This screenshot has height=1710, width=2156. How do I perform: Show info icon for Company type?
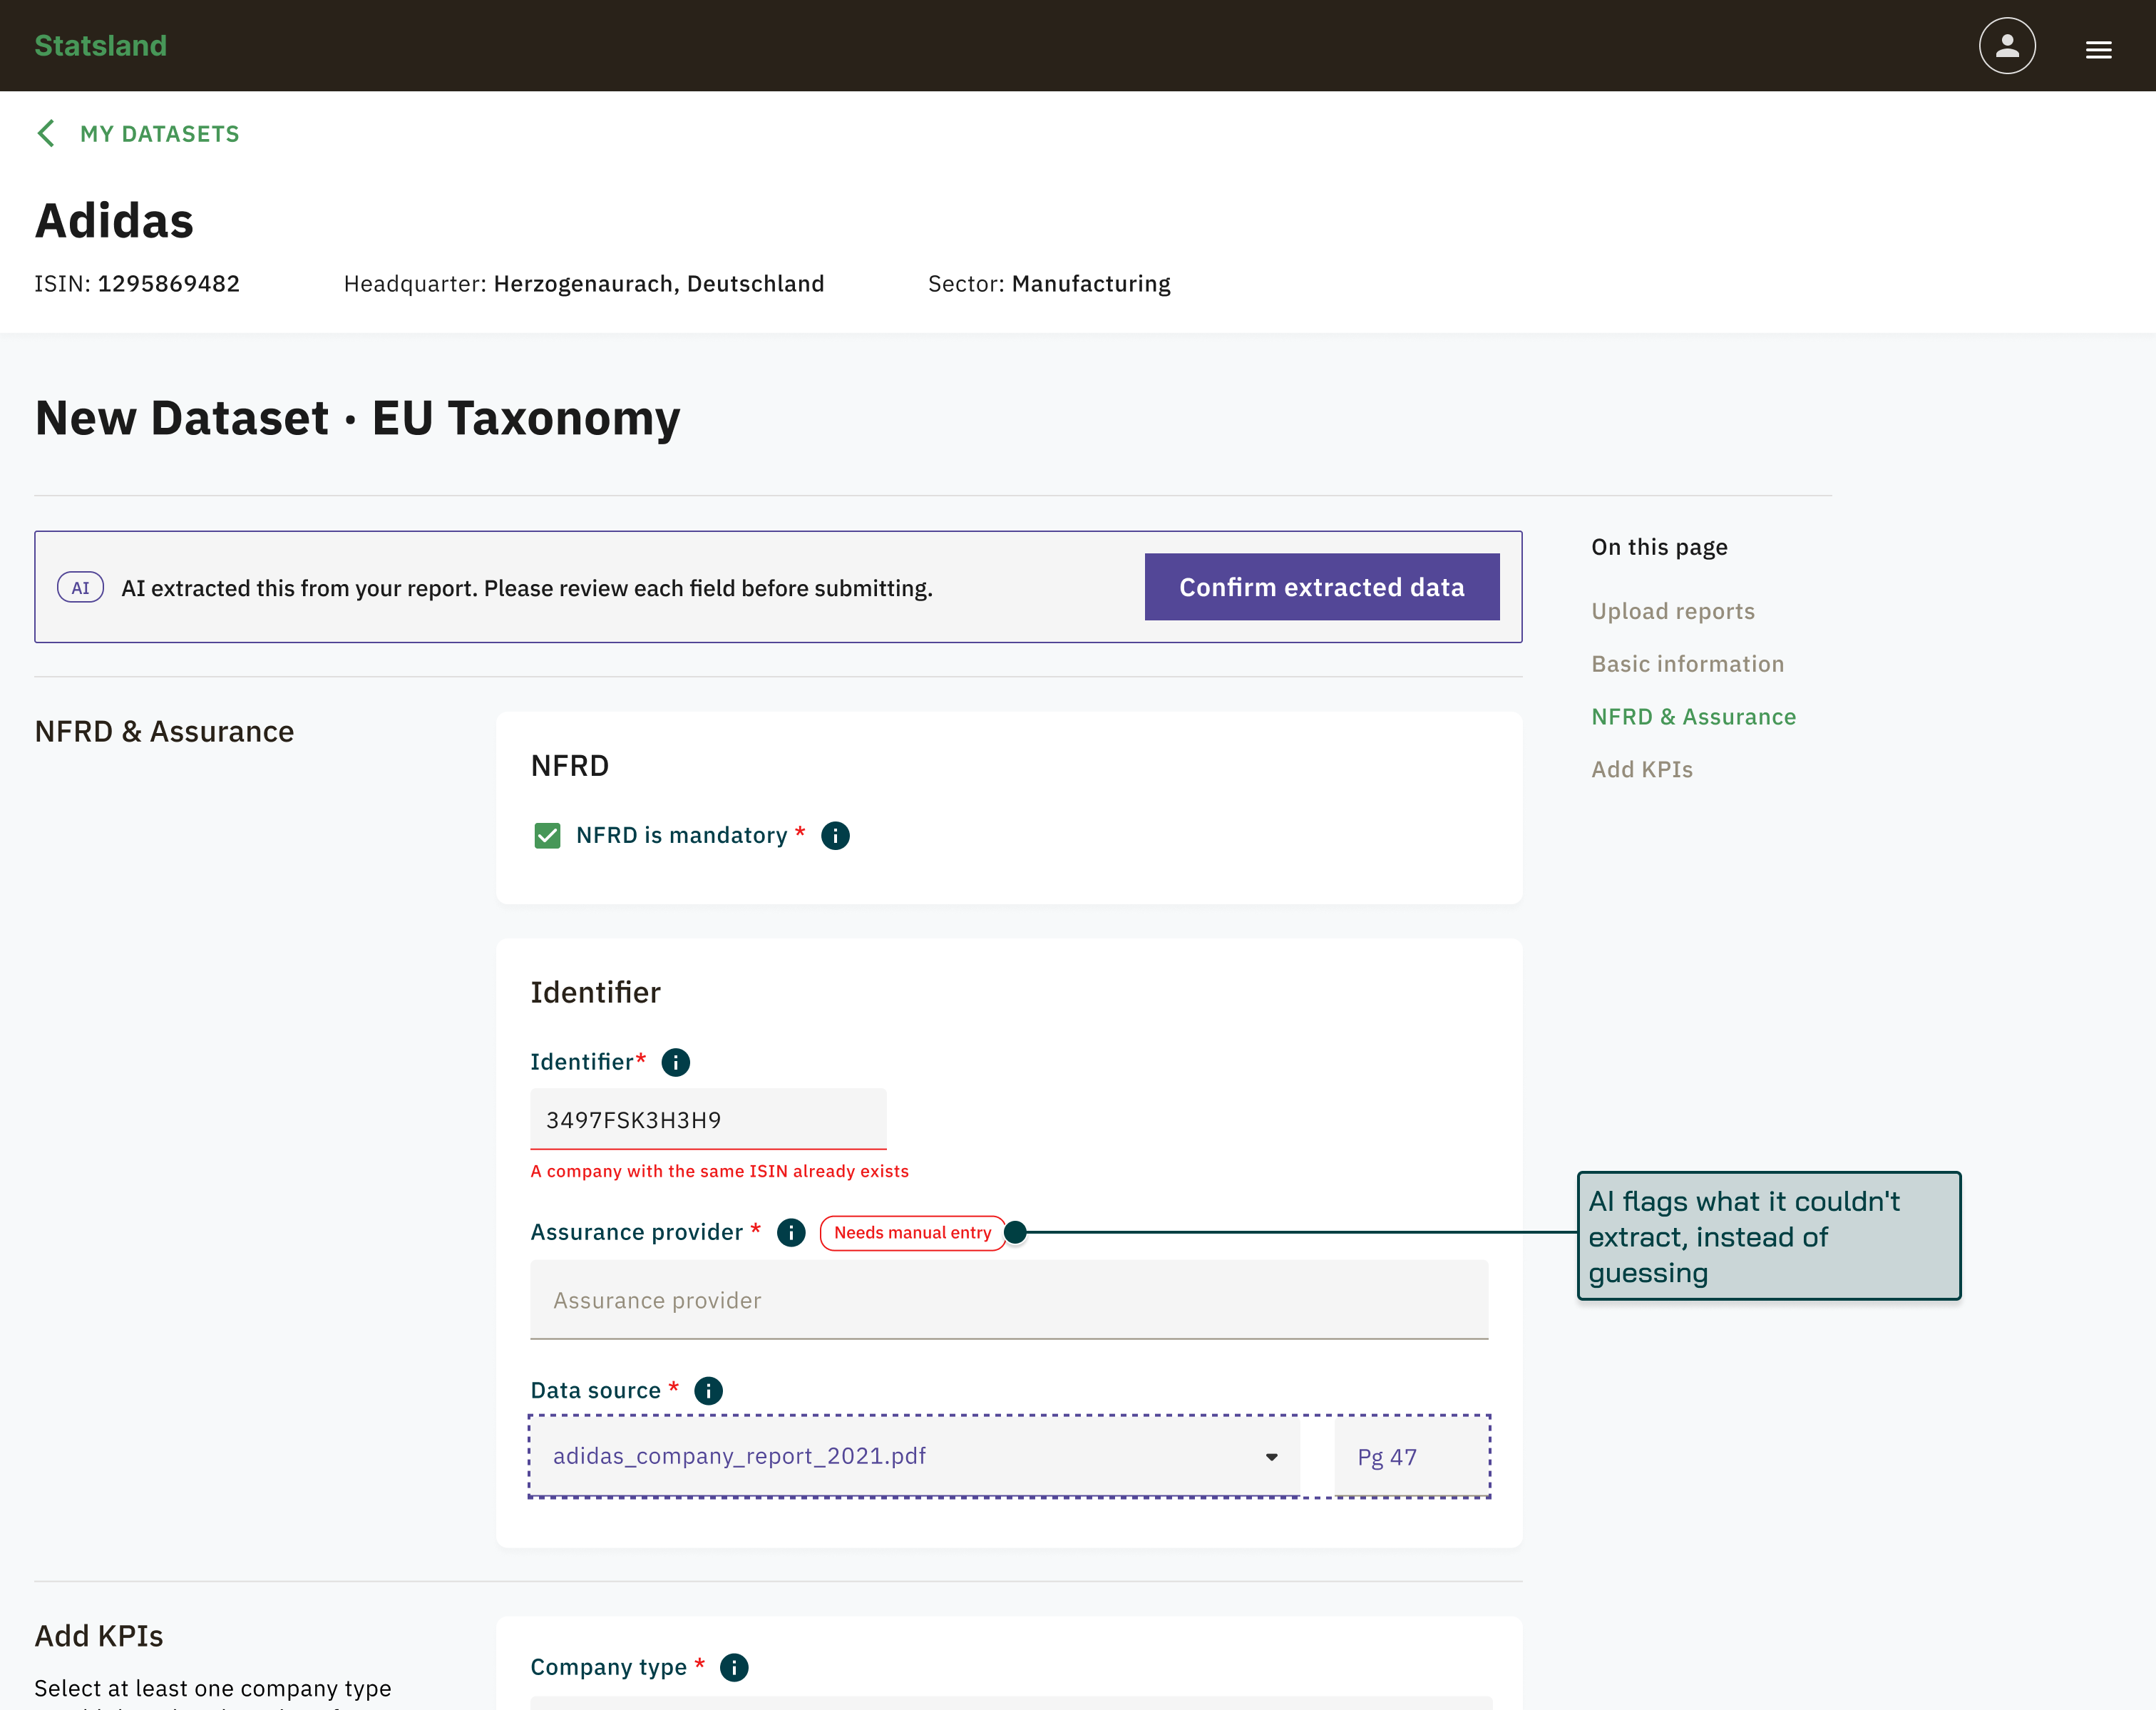tap(734, 1667)
